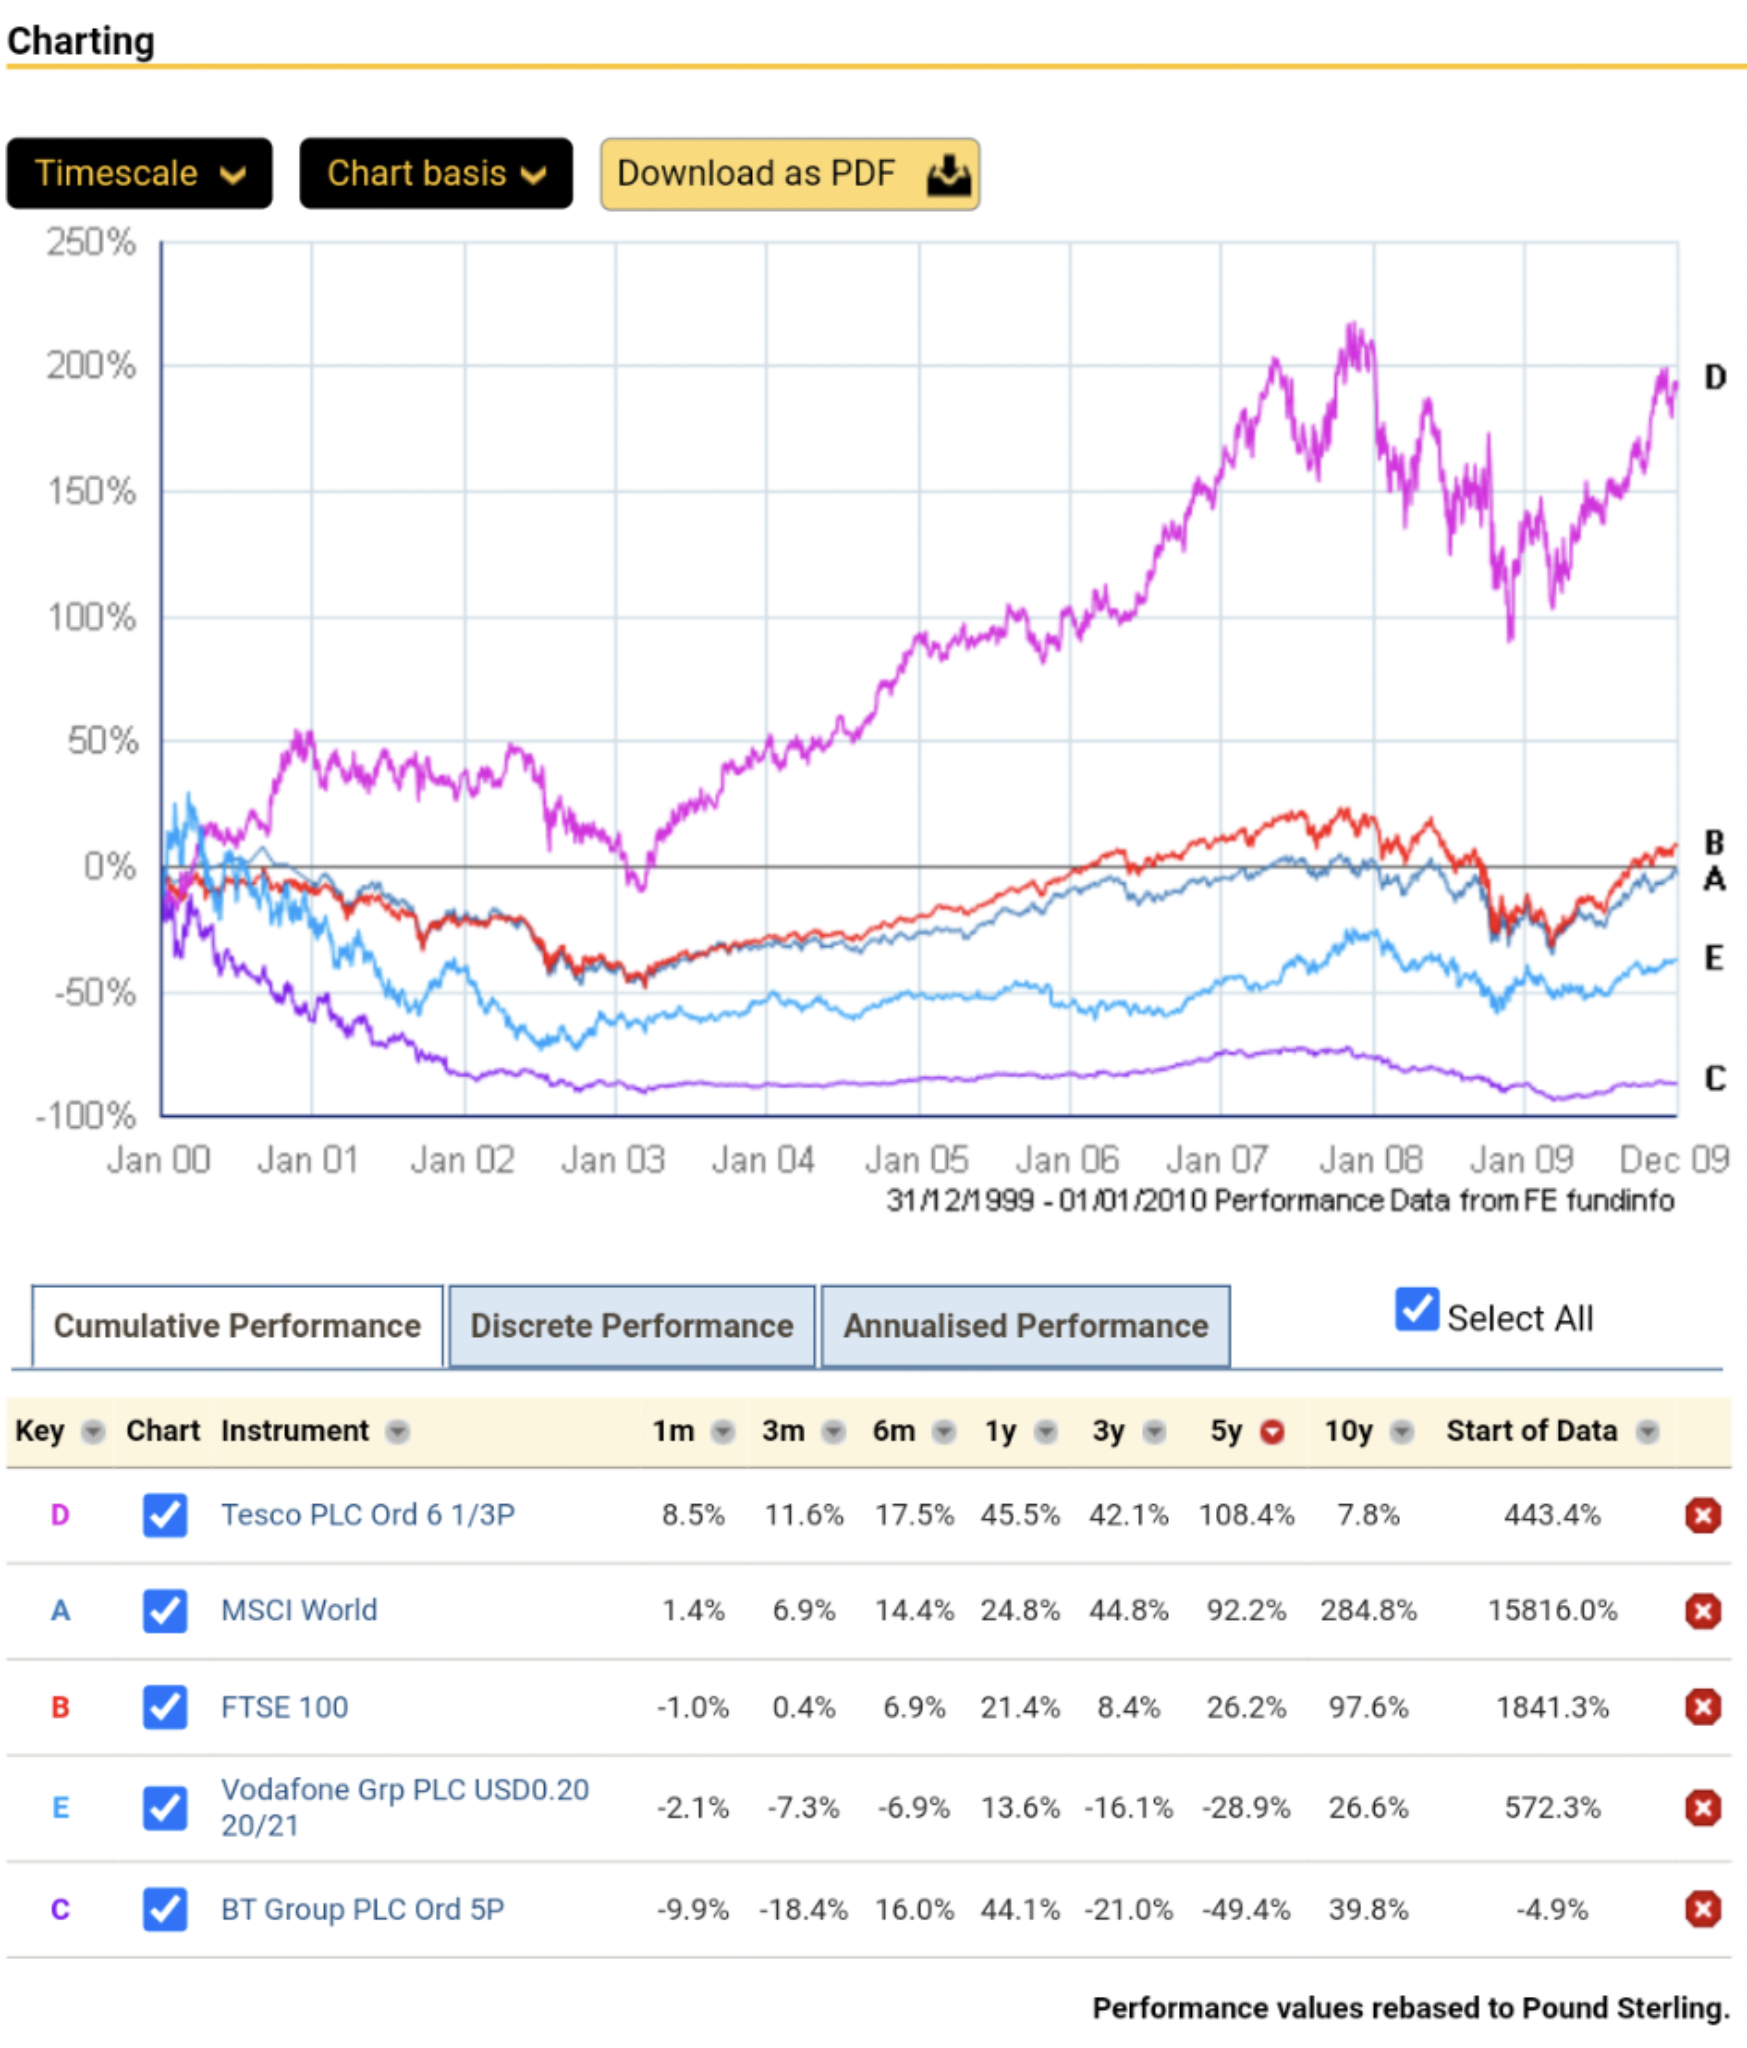
Task: Sort by Instrument column arrow
Action: click(x=398, y=1432)
